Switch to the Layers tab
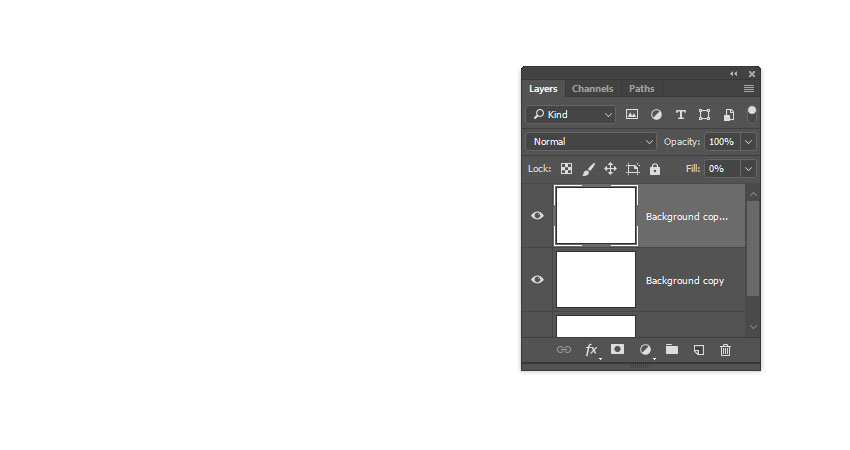The image size is (850, 450). tap(543, 88)
